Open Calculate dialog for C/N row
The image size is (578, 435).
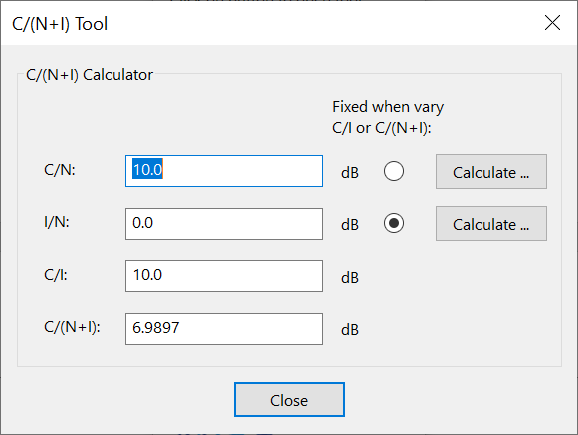point(491,172)
